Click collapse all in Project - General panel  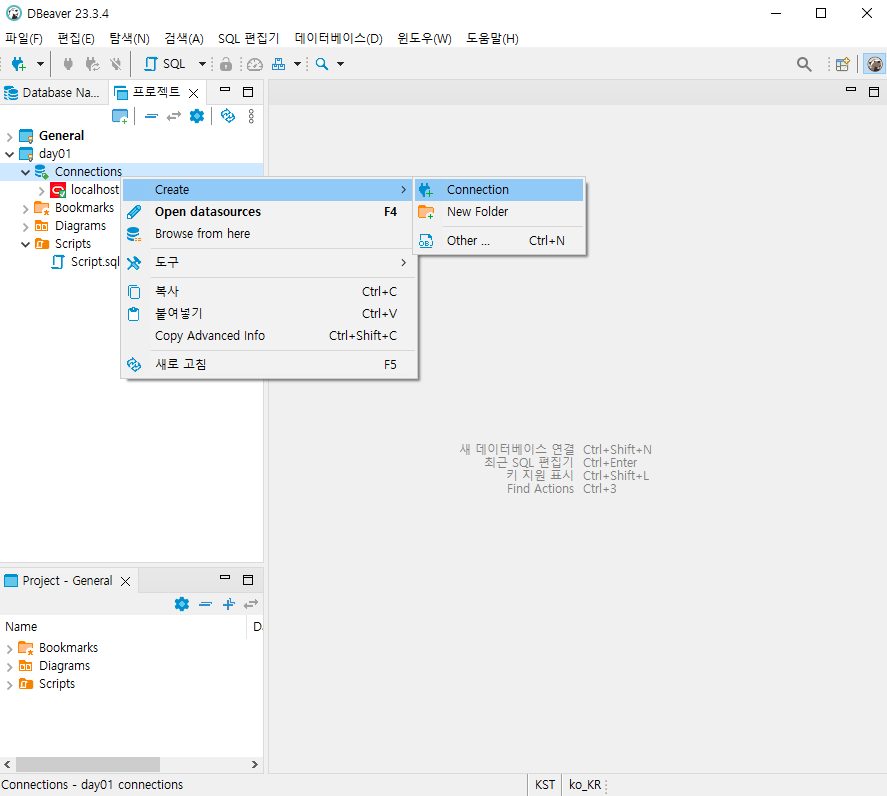(x=205, y=604)
